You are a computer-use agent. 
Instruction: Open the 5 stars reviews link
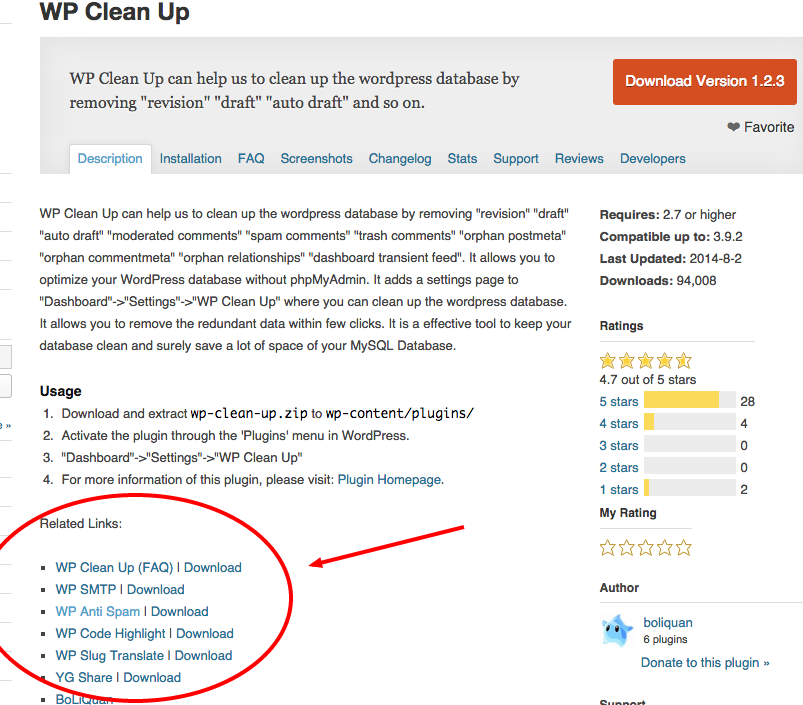point(618,401)
